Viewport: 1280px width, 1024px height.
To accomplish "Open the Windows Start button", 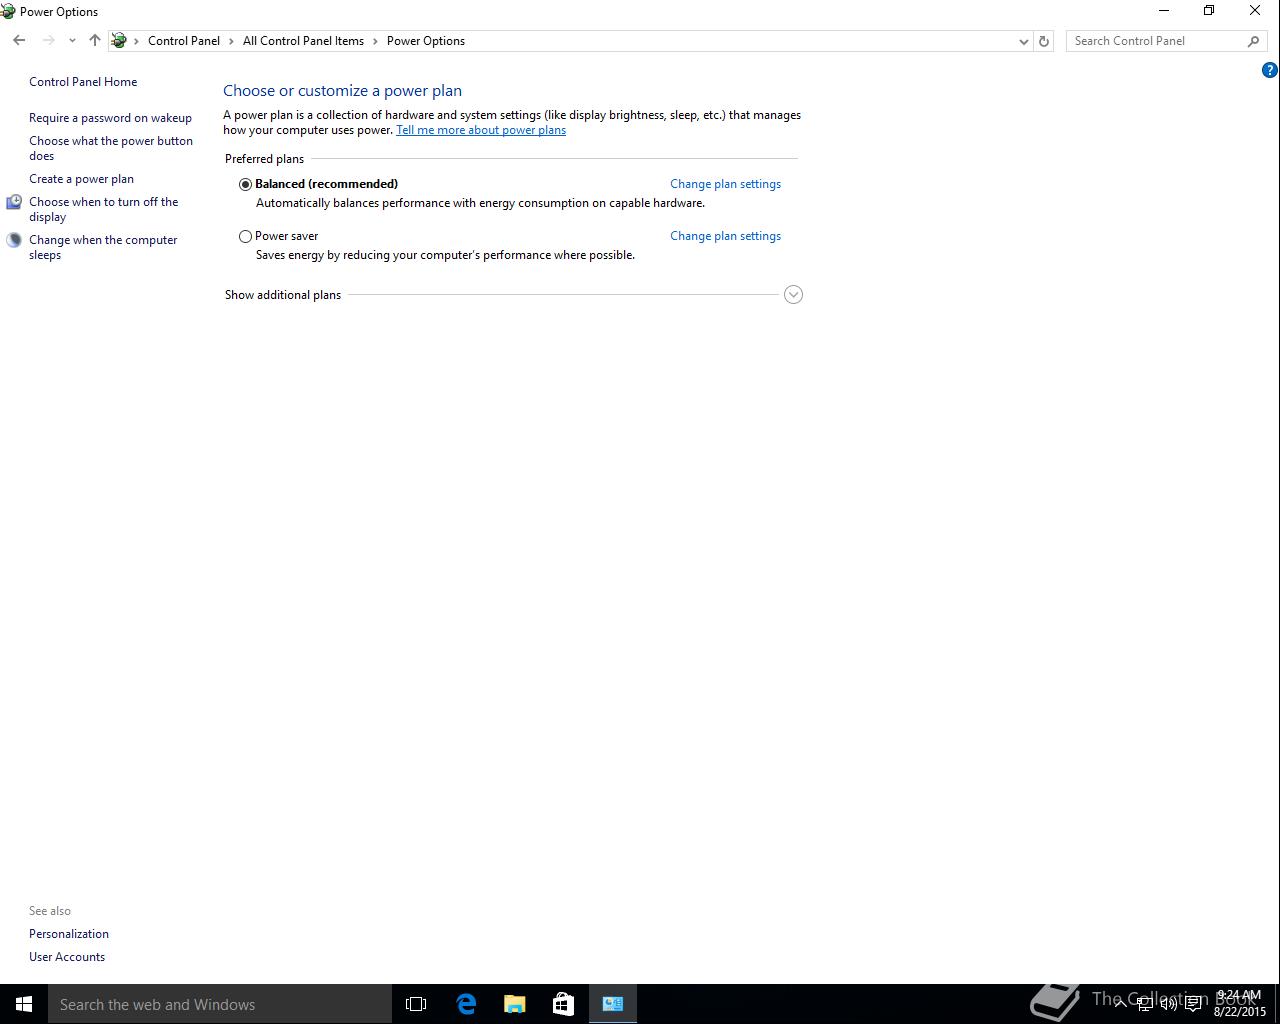I will [24, 1004].
